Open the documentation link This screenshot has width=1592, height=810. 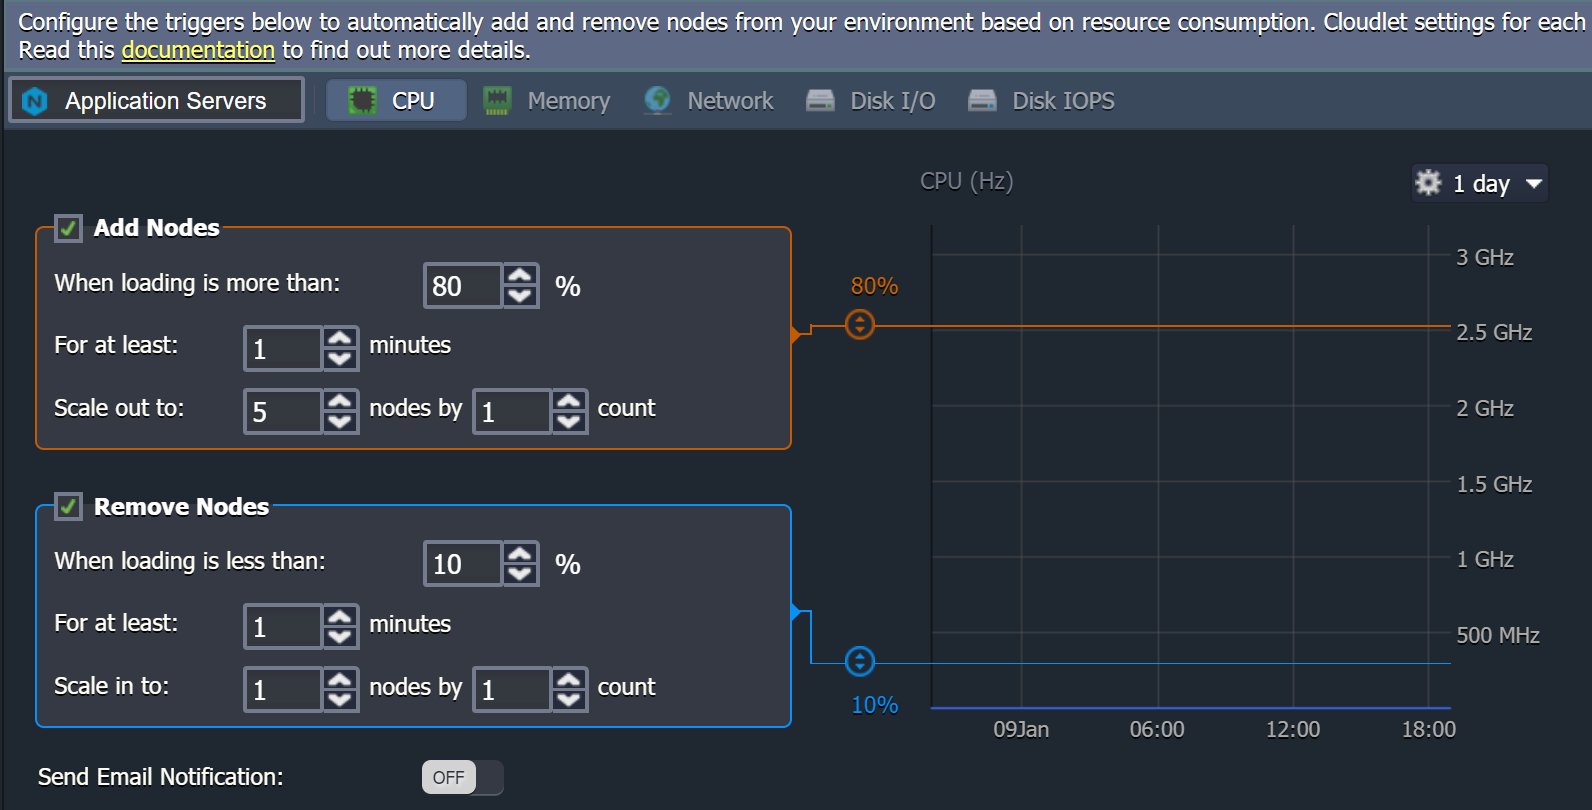198,50
